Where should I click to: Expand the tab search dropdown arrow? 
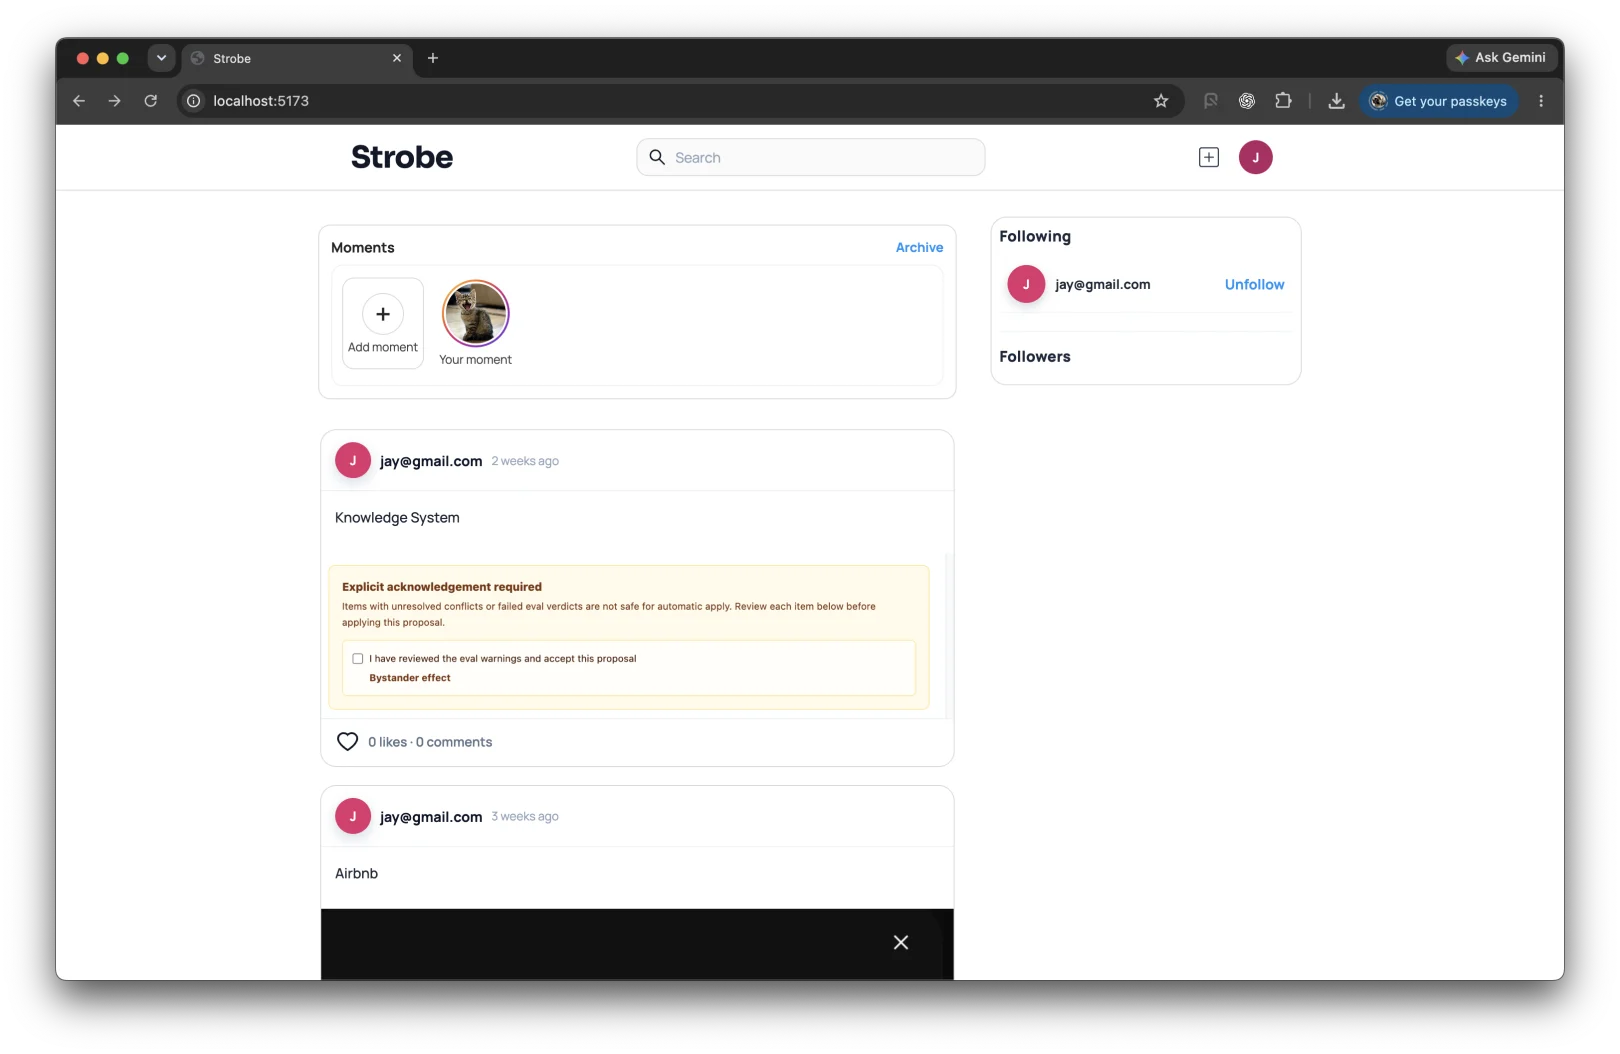[161, 58]
